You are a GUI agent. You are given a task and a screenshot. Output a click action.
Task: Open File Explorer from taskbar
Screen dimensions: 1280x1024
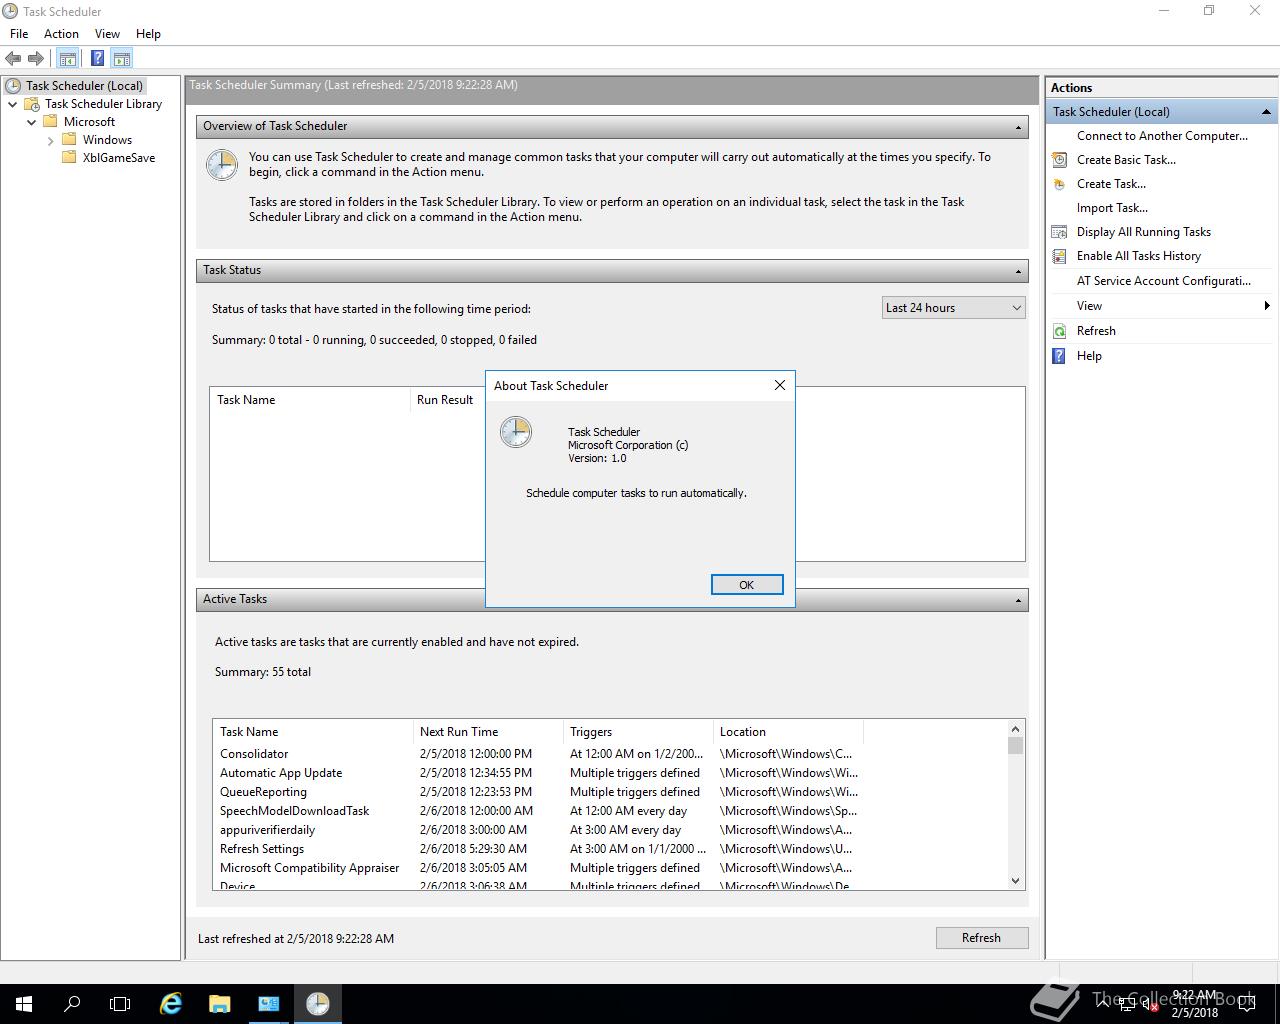(219, 1004)
